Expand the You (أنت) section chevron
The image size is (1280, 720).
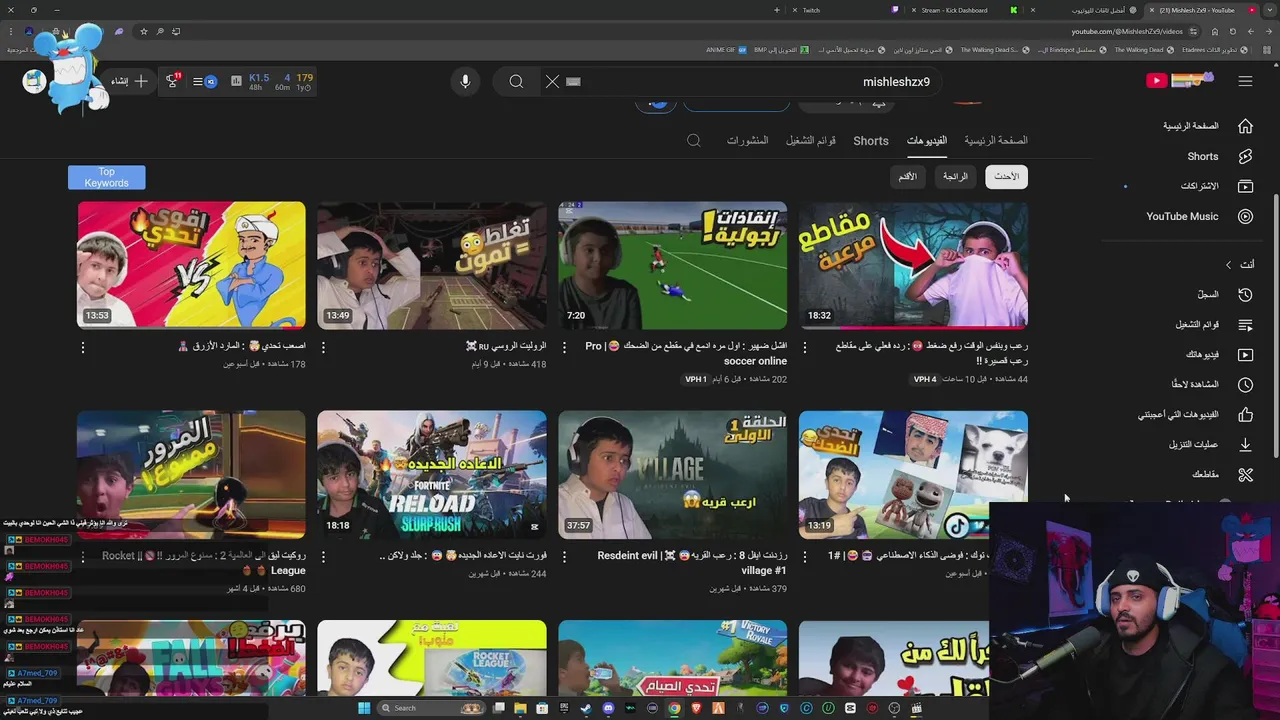1228,264
